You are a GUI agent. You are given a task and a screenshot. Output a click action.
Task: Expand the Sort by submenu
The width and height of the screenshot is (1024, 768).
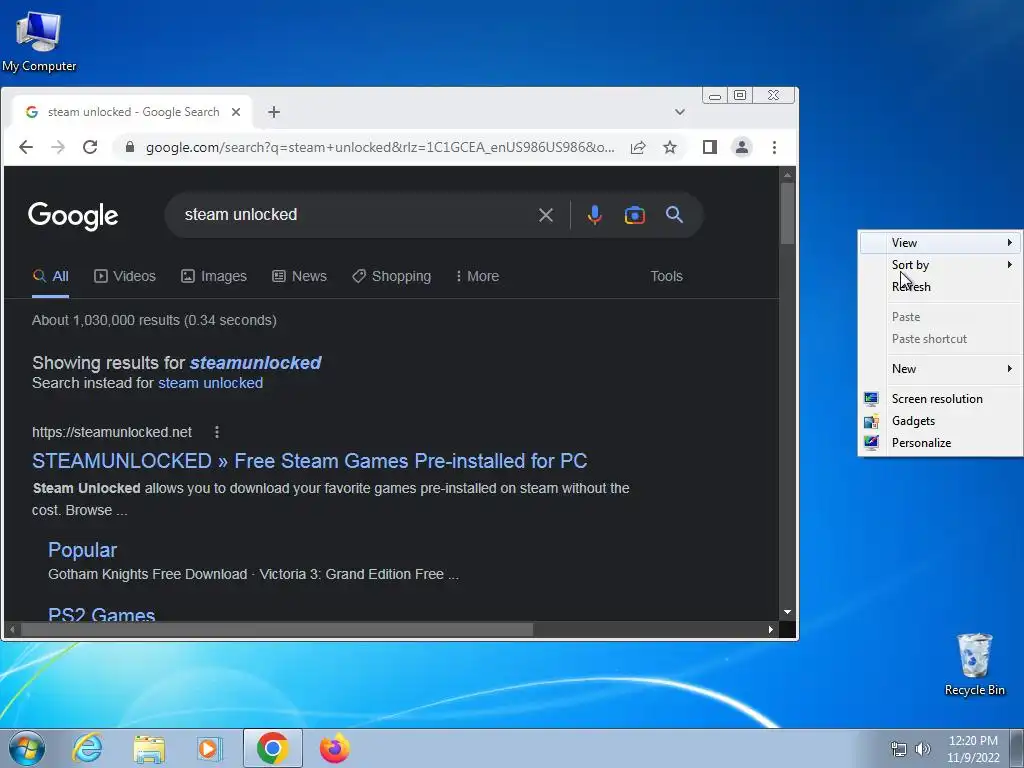(x=940, y=264)
